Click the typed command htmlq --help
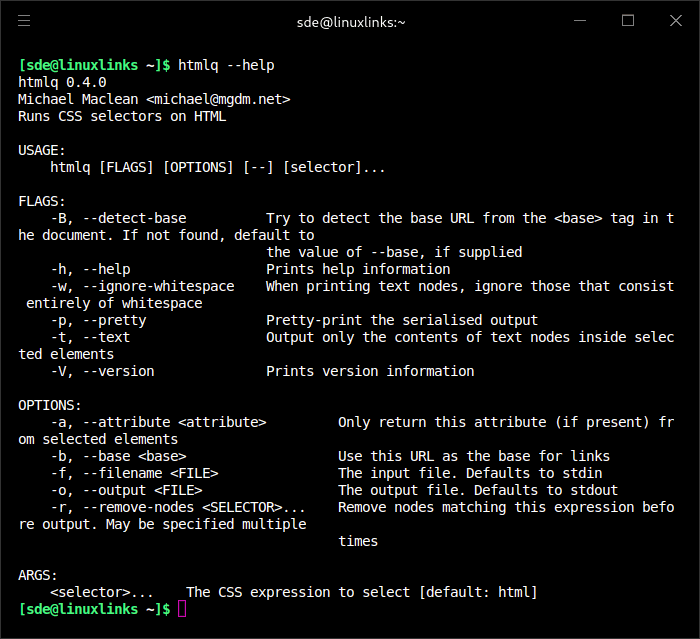Viewport: 700px width, 639px height. [226, 65]
